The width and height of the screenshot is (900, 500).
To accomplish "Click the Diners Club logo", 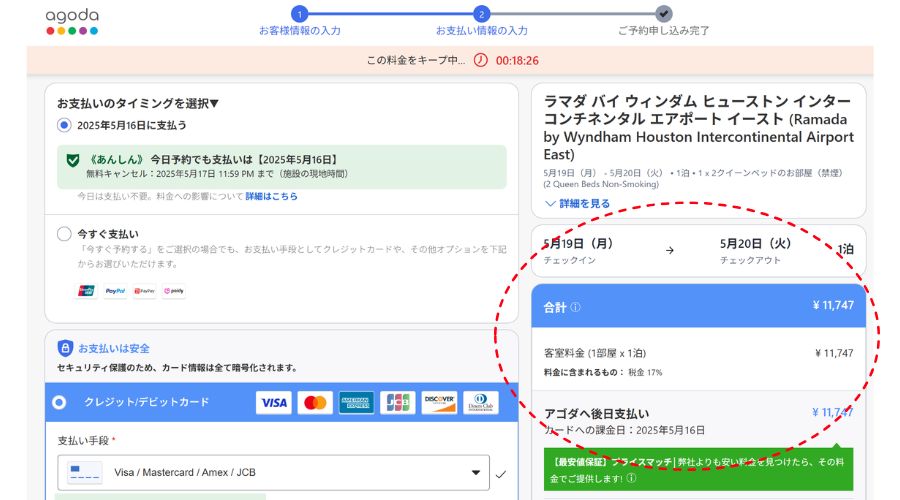I will coord(480,403).
